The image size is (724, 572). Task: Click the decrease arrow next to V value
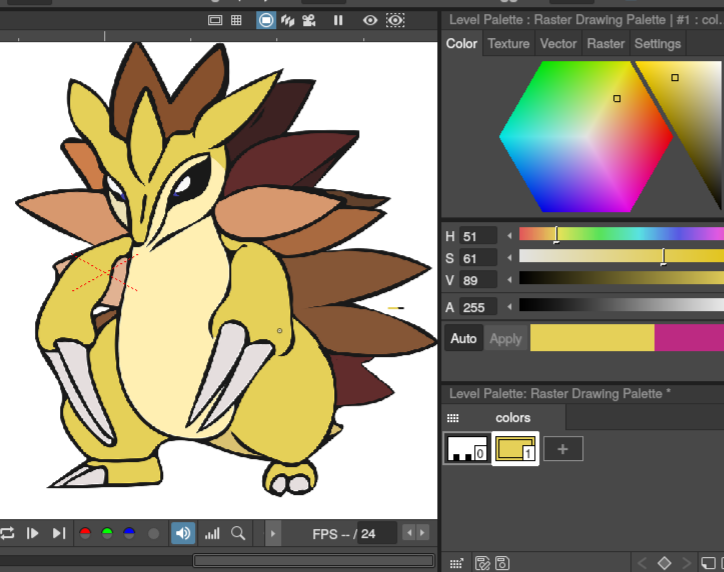point(509,280)
